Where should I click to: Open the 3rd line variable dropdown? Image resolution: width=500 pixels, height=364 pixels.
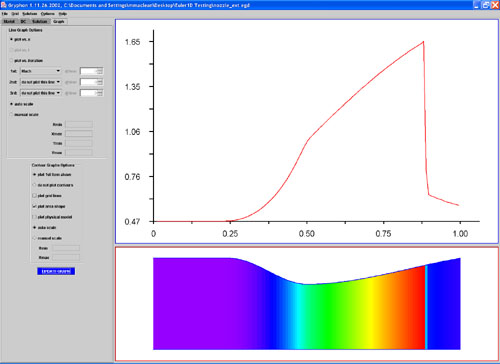[41, 93]
